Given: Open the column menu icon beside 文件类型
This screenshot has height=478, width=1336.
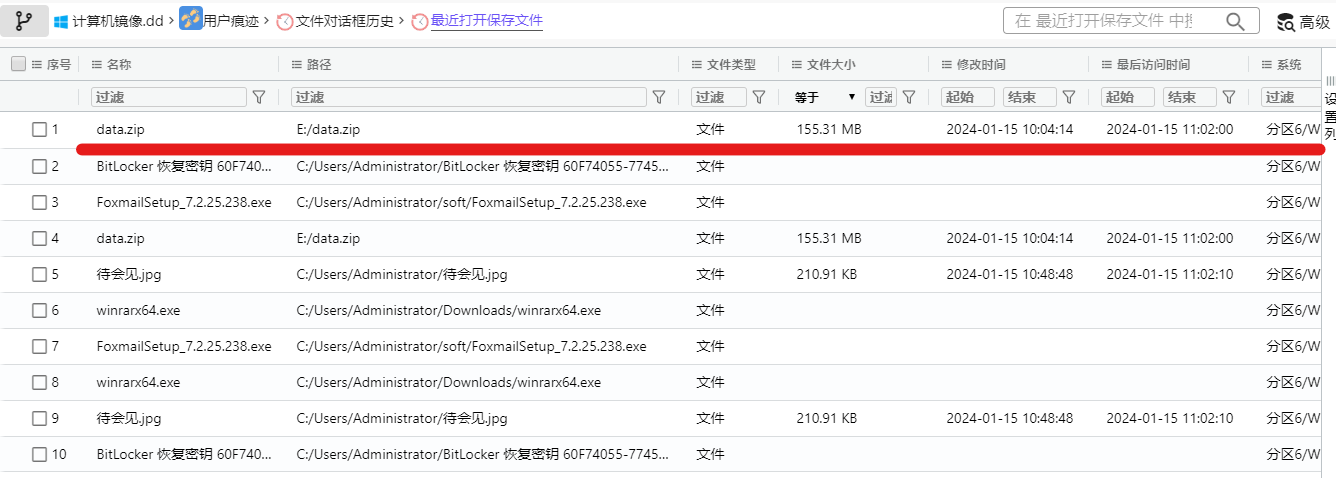Looking at the screenshot, I should [697, 65].
